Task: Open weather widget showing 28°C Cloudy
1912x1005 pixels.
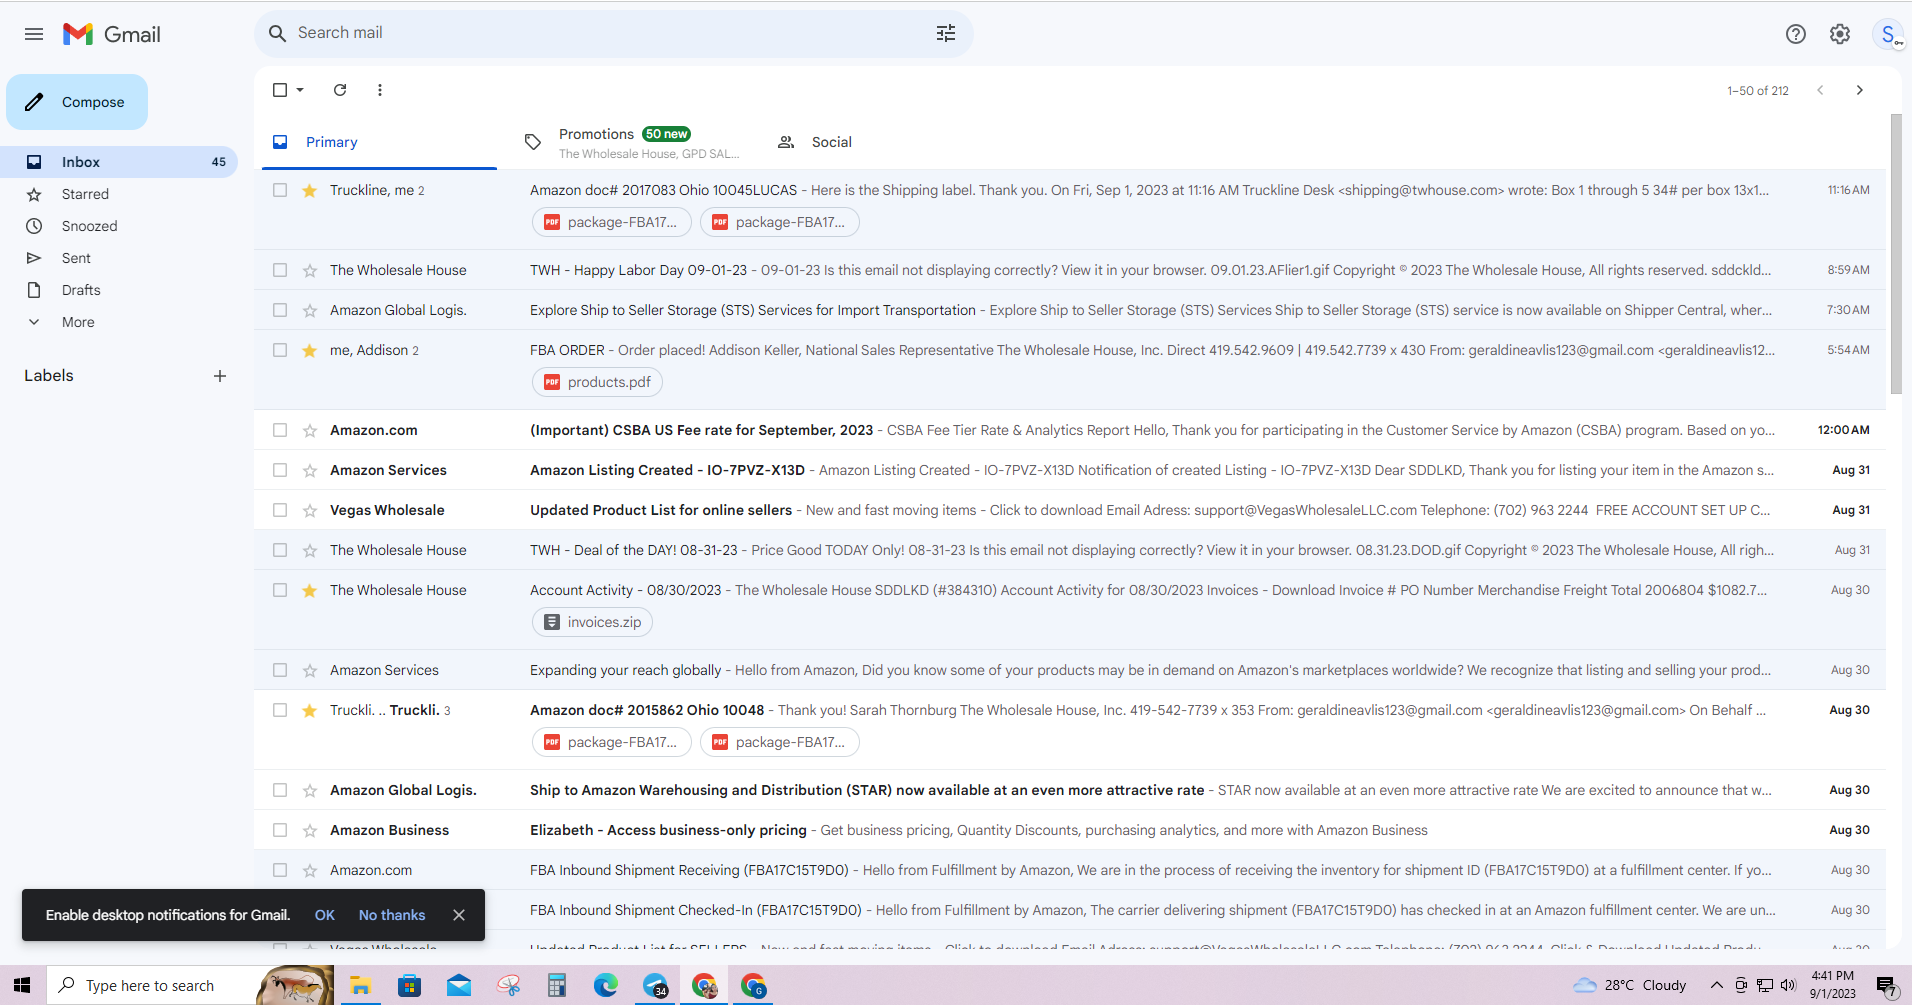Action: point(1630,985)
